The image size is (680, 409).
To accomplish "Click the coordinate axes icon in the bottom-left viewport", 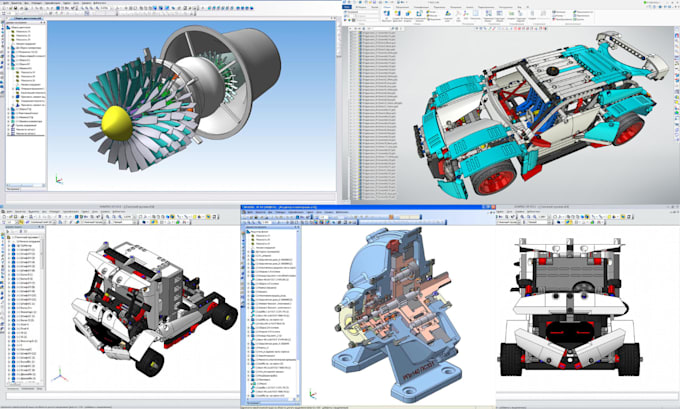I will [x=60, y=375].
